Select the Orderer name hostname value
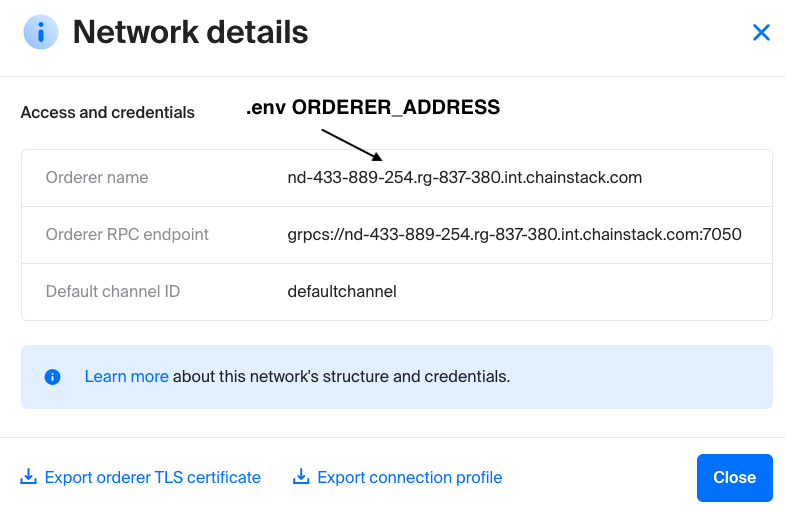Viewport: 785px width, 511px height. pyautogui.click(x=464, y=178)
